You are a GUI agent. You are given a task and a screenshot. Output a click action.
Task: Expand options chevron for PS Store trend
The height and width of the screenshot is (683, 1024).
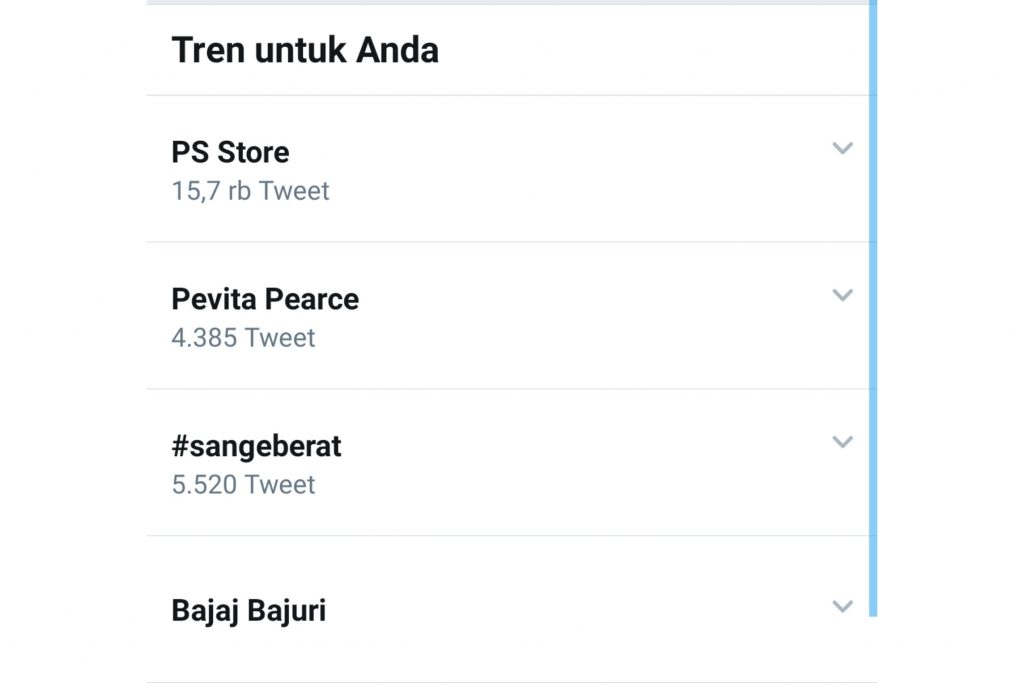click(x=842, y=149)
